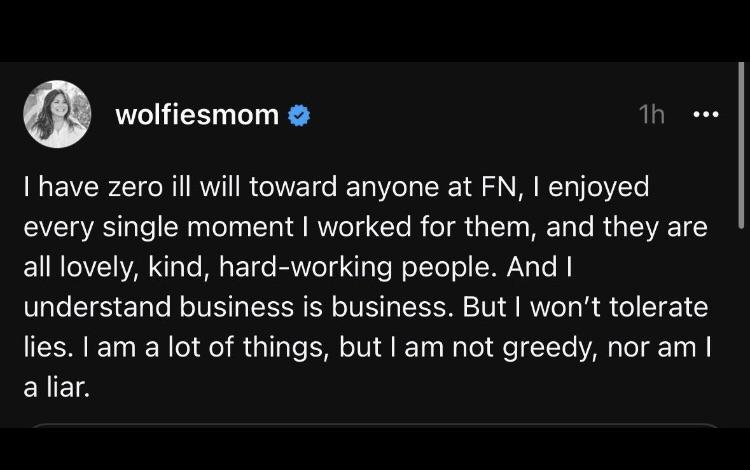Click the final line 'a liar.'
Image resolution: width=750 pixels, height=470 pixels.
pos(56,387)
